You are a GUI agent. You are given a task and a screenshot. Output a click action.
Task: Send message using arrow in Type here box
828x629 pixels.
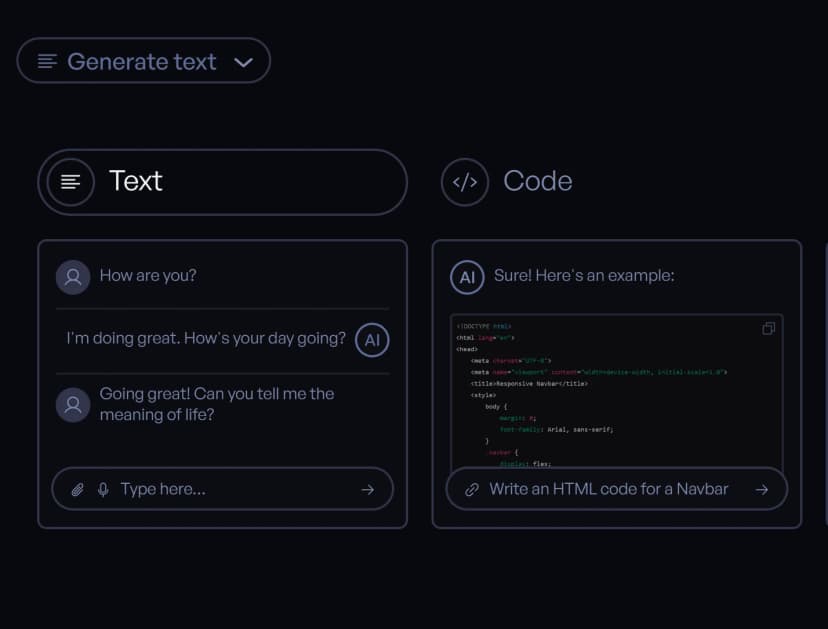367,490
